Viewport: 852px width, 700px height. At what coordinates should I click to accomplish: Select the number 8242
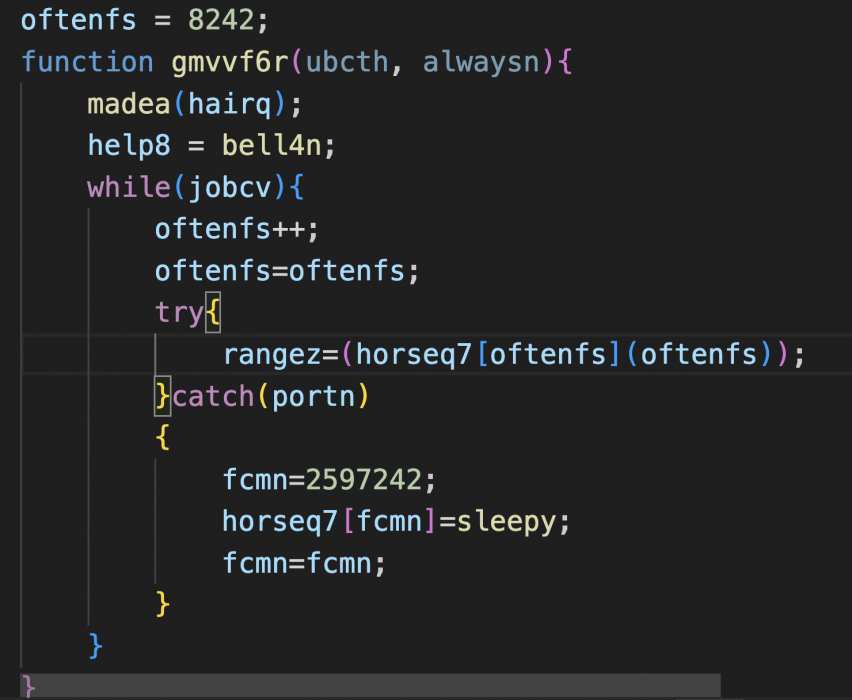point(220,19)
